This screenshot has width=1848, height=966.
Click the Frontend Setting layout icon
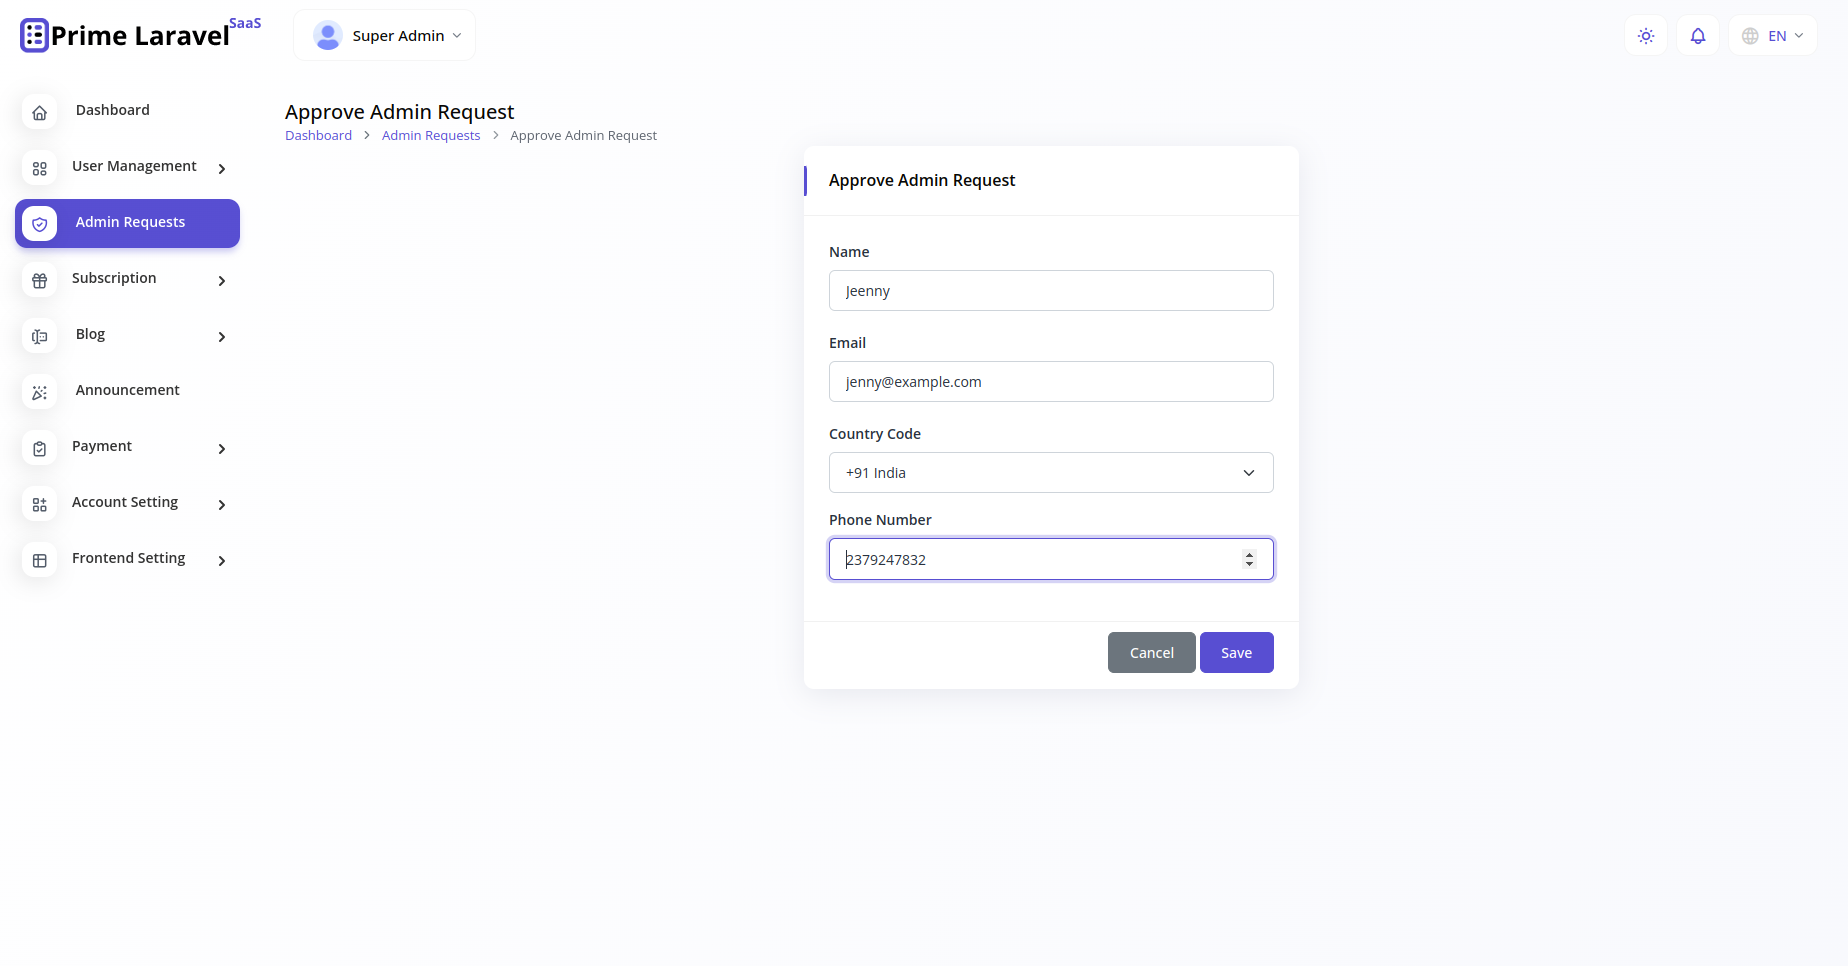[x=39, y=560]
